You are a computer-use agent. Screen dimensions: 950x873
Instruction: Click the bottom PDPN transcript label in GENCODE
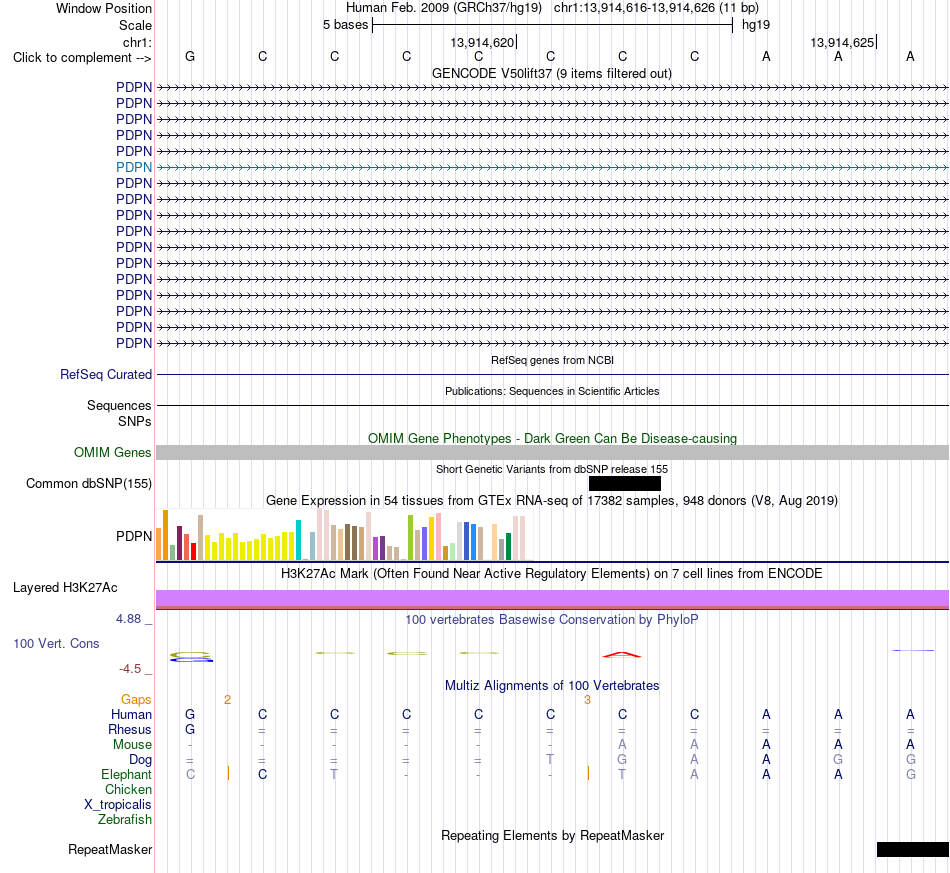134,344
